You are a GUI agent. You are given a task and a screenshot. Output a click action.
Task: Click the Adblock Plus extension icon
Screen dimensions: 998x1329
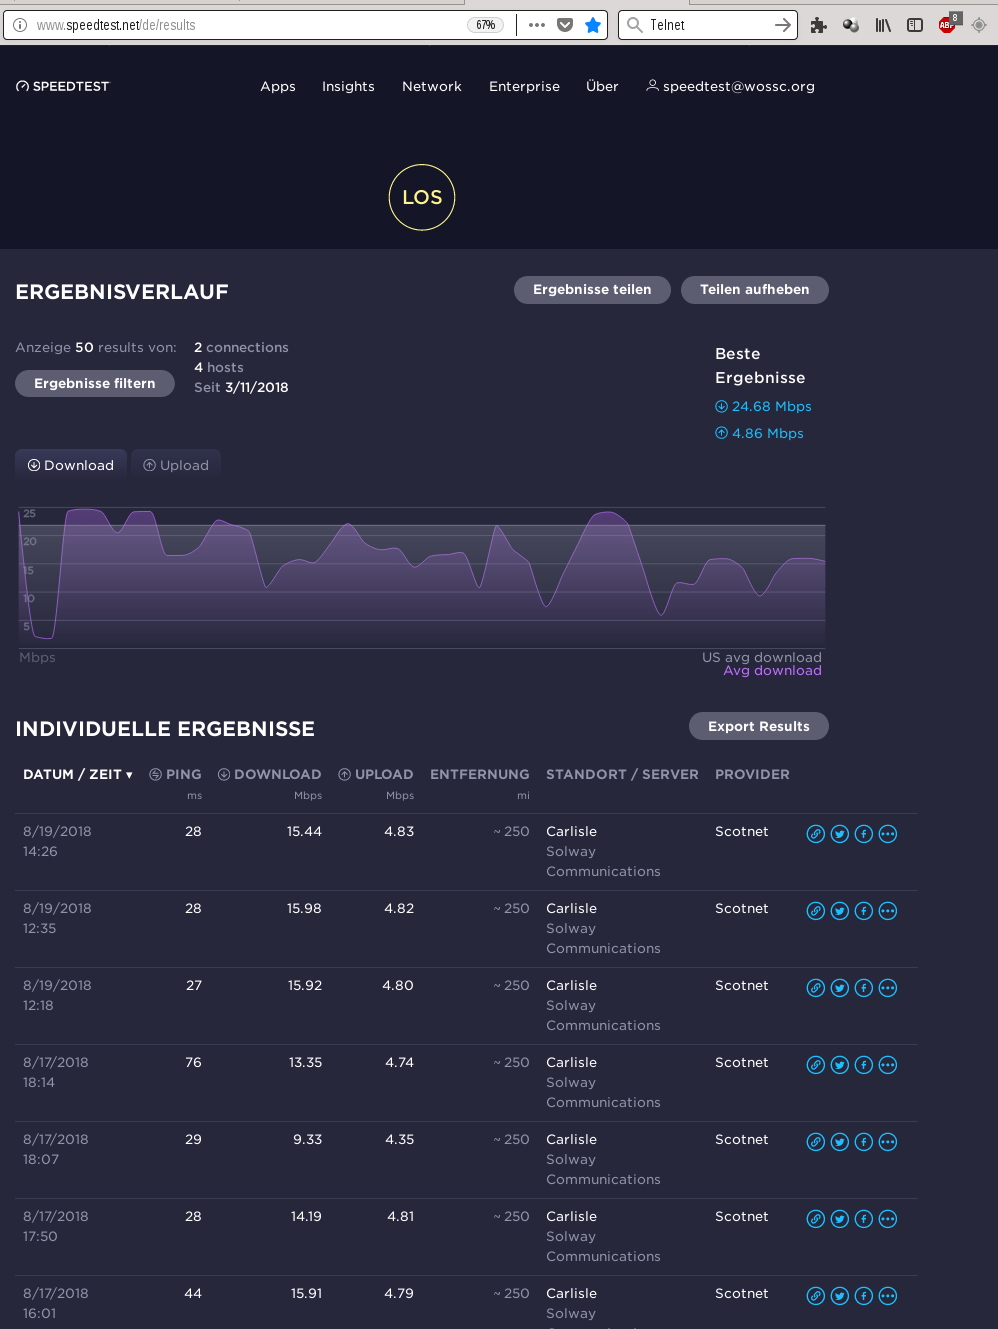tap(947, 25)
